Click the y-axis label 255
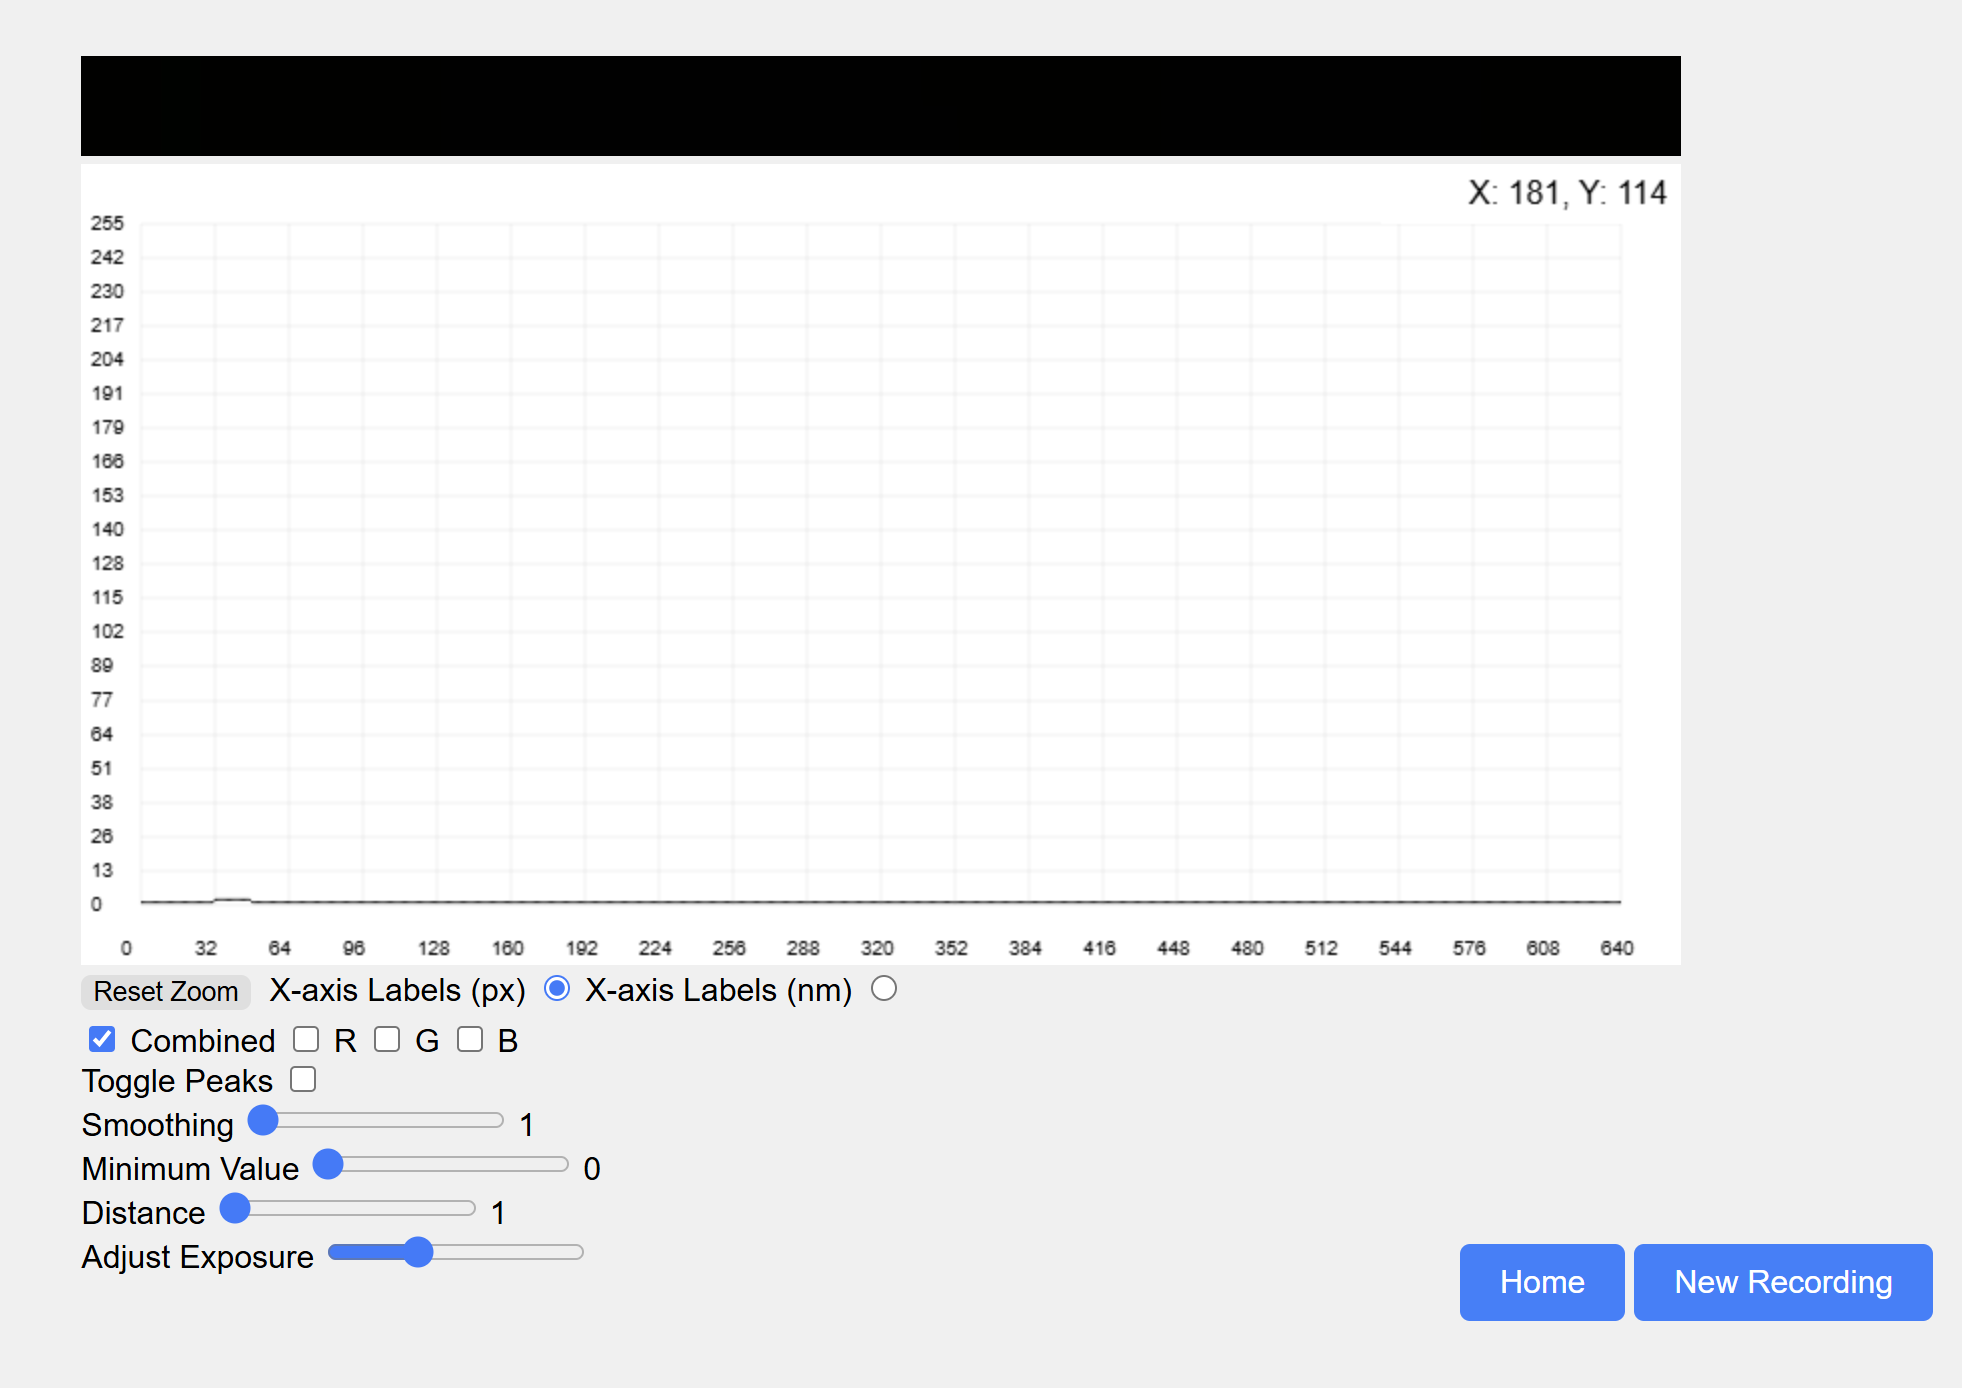 point(107,223)
